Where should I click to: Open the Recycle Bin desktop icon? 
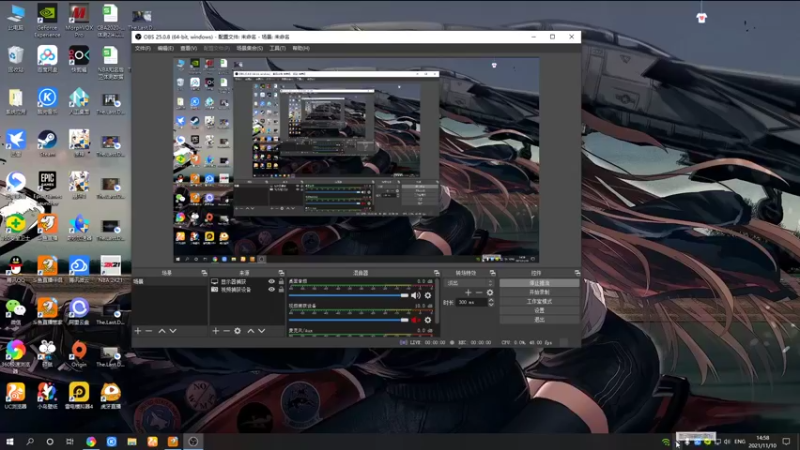pos(15,59)
